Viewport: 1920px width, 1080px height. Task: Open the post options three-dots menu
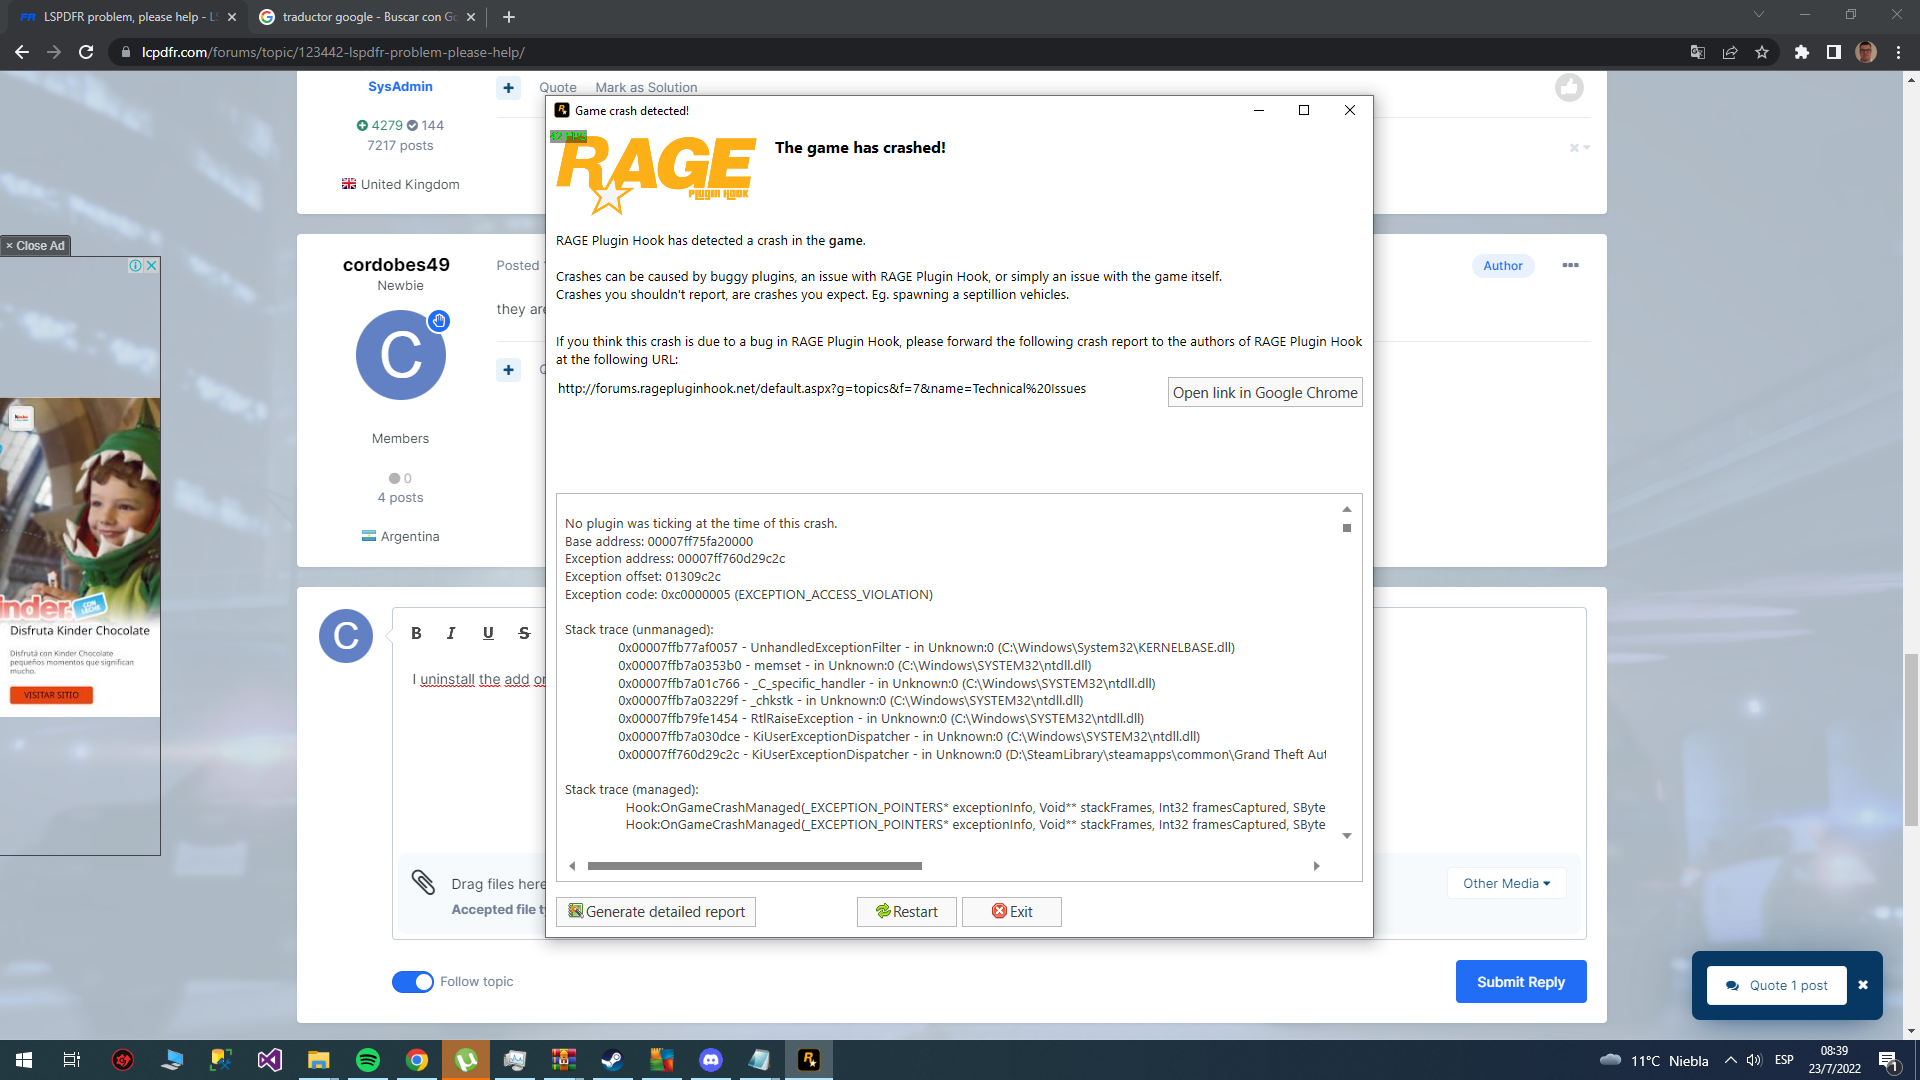(1570, 265)
